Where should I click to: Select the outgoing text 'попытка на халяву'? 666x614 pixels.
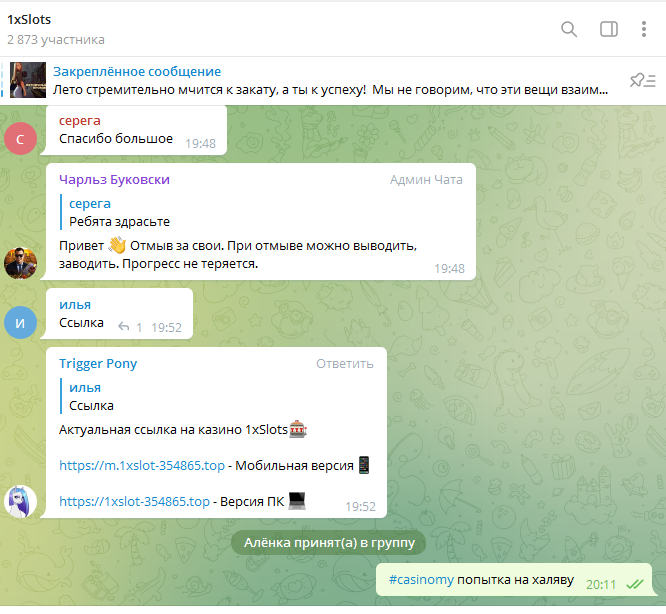(515, 580)
